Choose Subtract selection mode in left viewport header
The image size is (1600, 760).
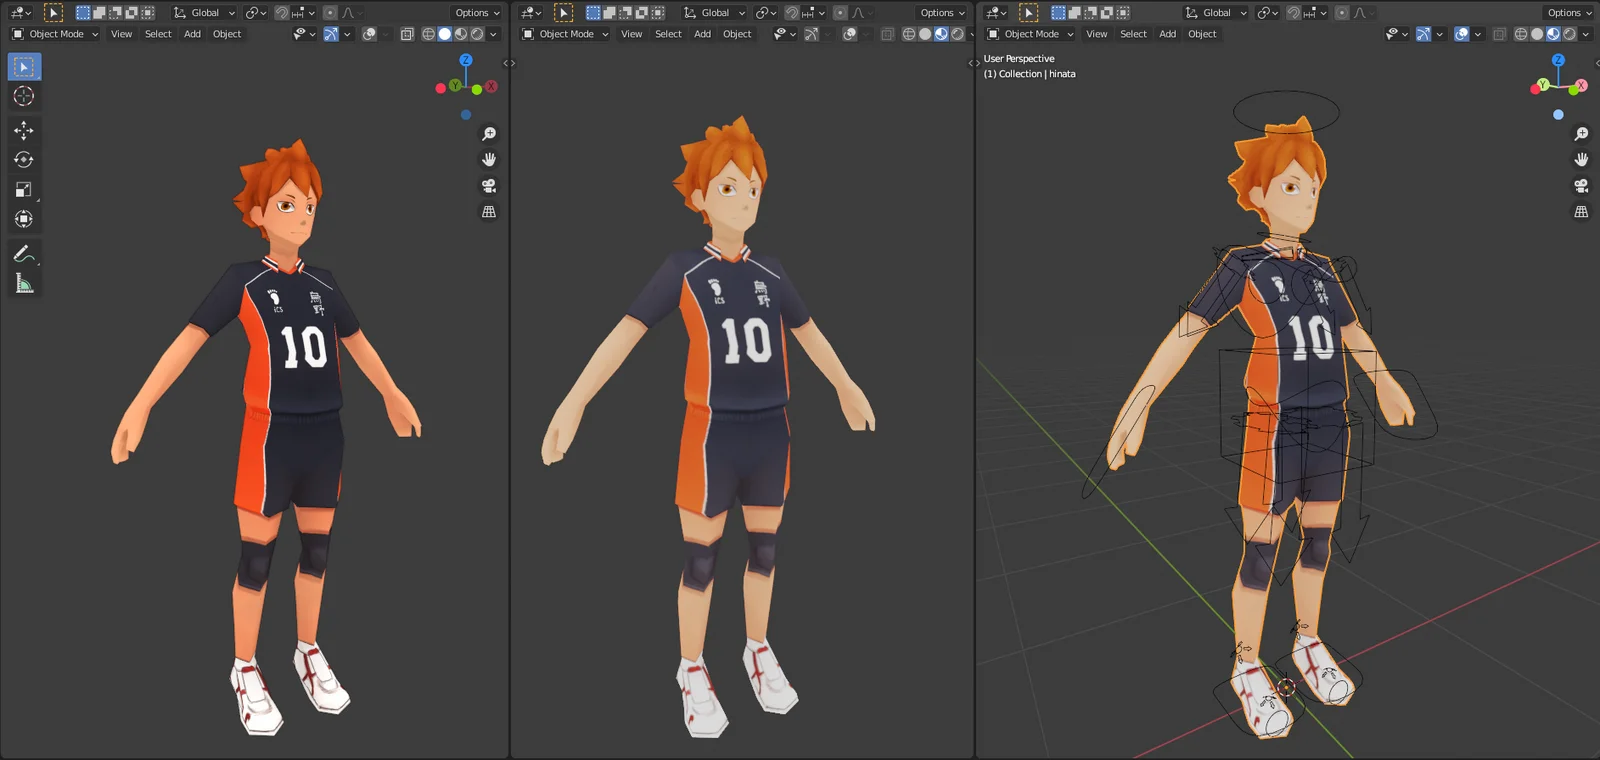(x=115, y=13)
